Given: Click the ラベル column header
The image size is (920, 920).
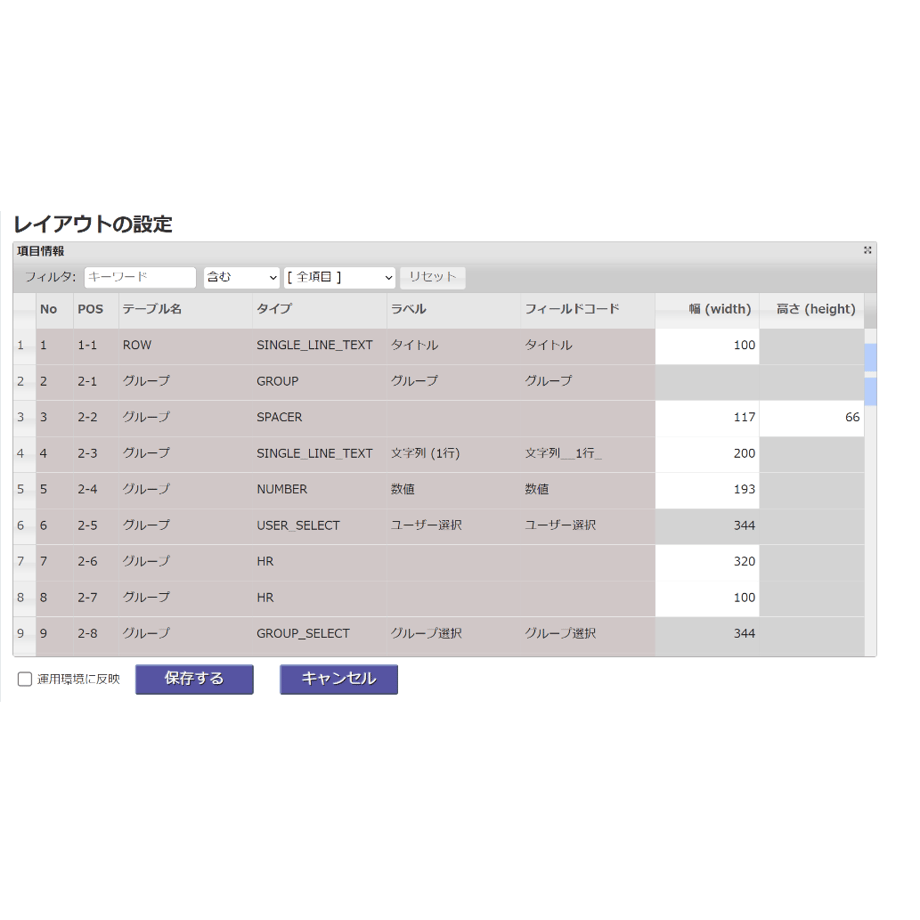Looking at the screenshot, I should point(454,310).
